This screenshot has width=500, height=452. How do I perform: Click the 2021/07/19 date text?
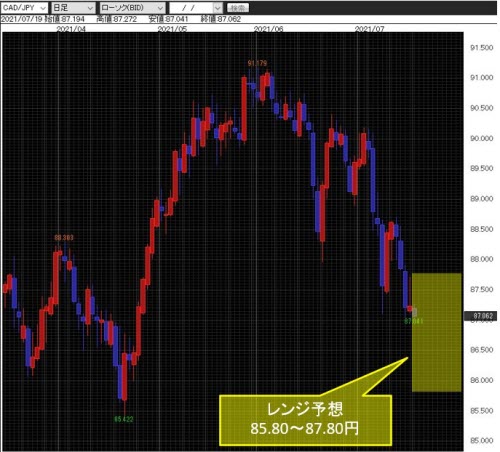click(22, 19)
